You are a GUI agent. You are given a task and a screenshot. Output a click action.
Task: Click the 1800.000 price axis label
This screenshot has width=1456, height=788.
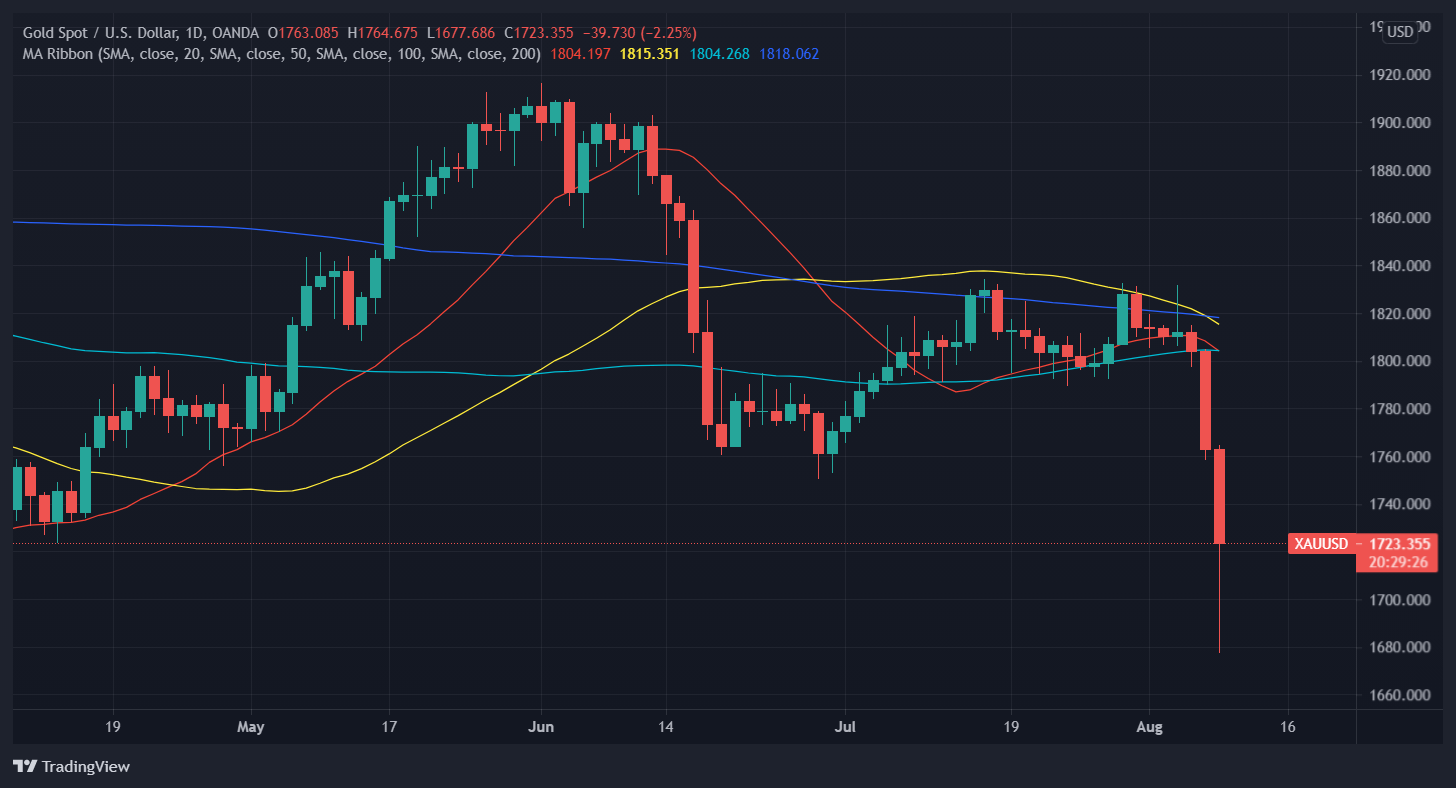point(1401,361)
